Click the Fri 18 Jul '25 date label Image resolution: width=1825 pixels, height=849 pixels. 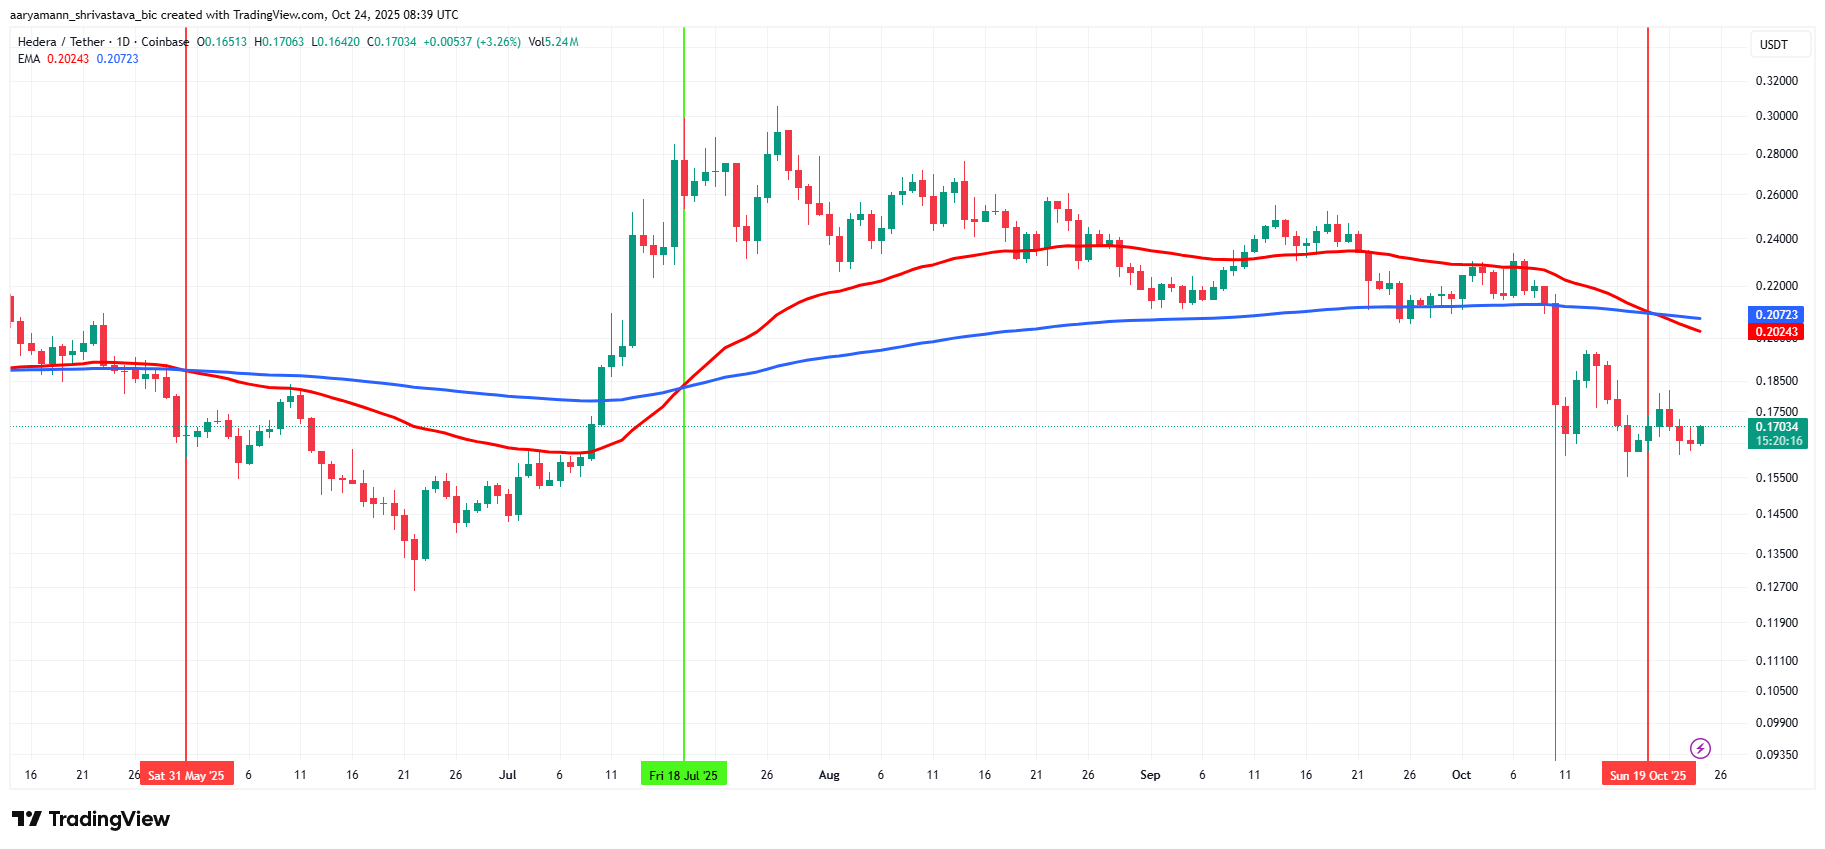[684, 775]
